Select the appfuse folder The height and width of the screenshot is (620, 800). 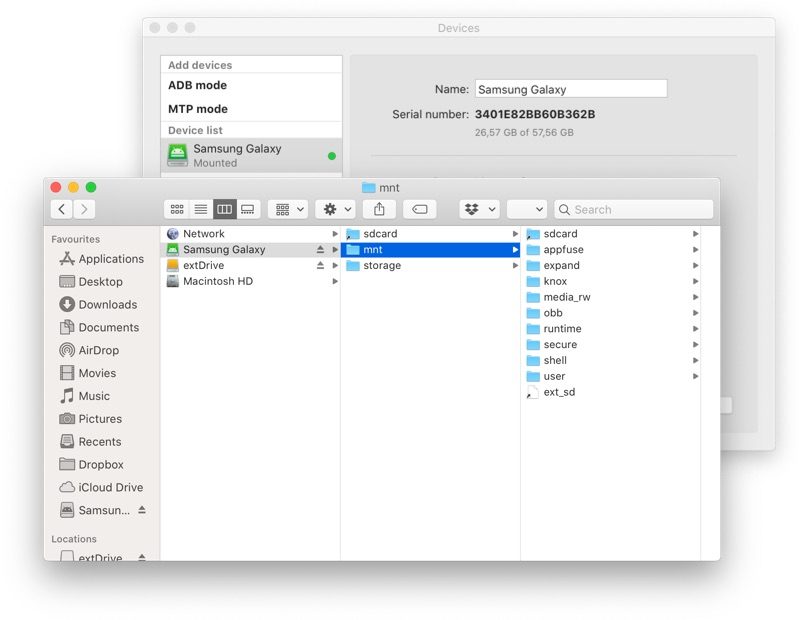[x=611, y=250]
